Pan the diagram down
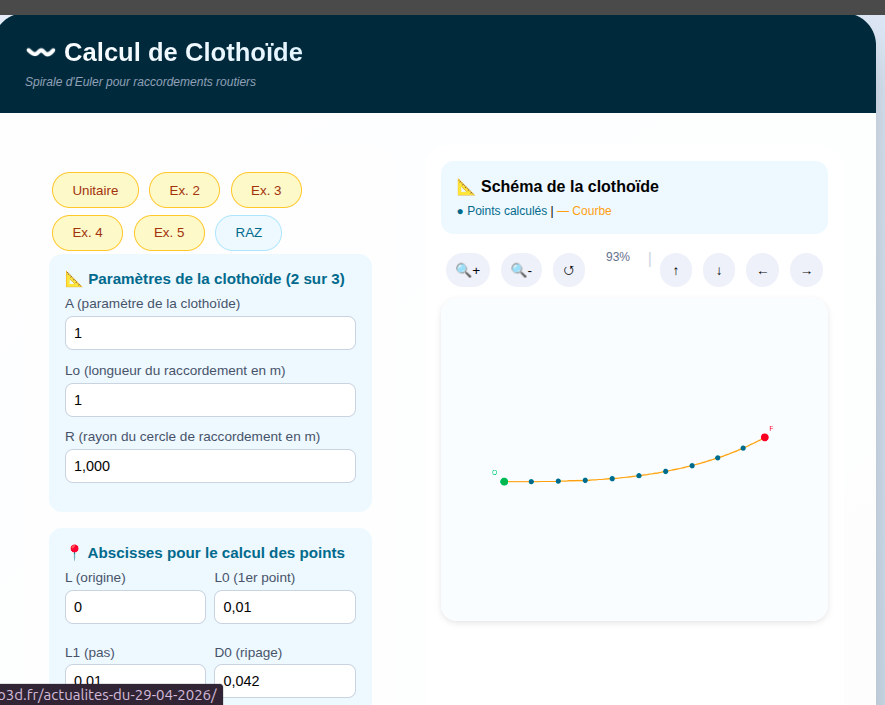The image size is (885, 705). 719,270
